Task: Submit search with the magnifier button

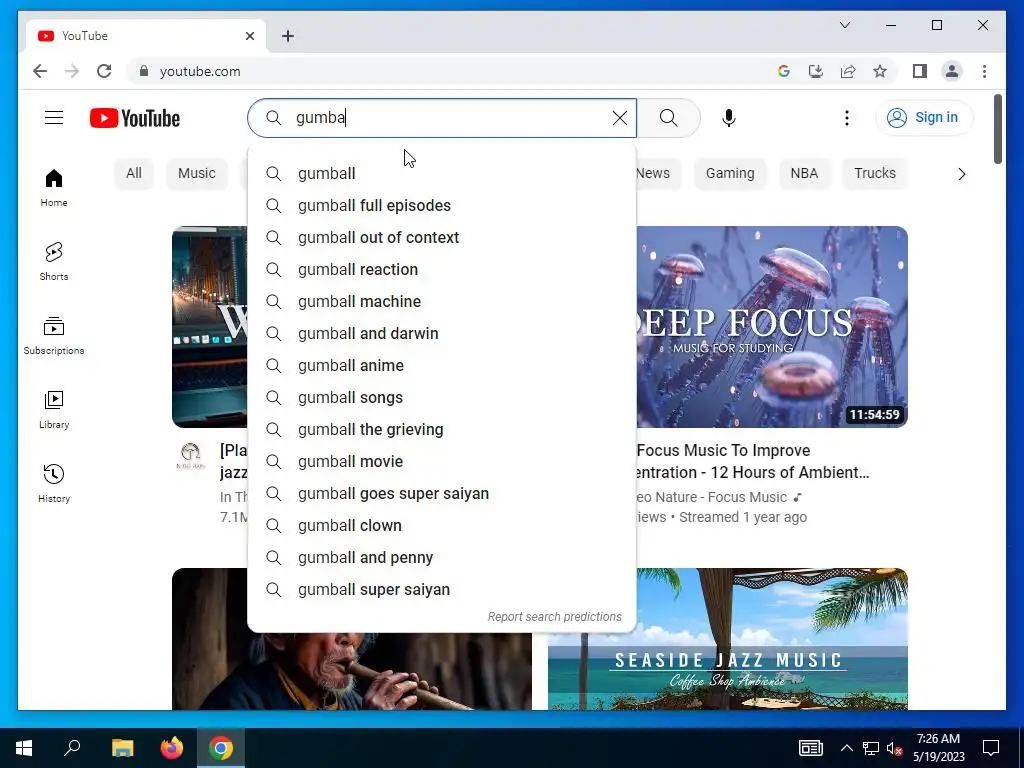Action: point(669,118)
